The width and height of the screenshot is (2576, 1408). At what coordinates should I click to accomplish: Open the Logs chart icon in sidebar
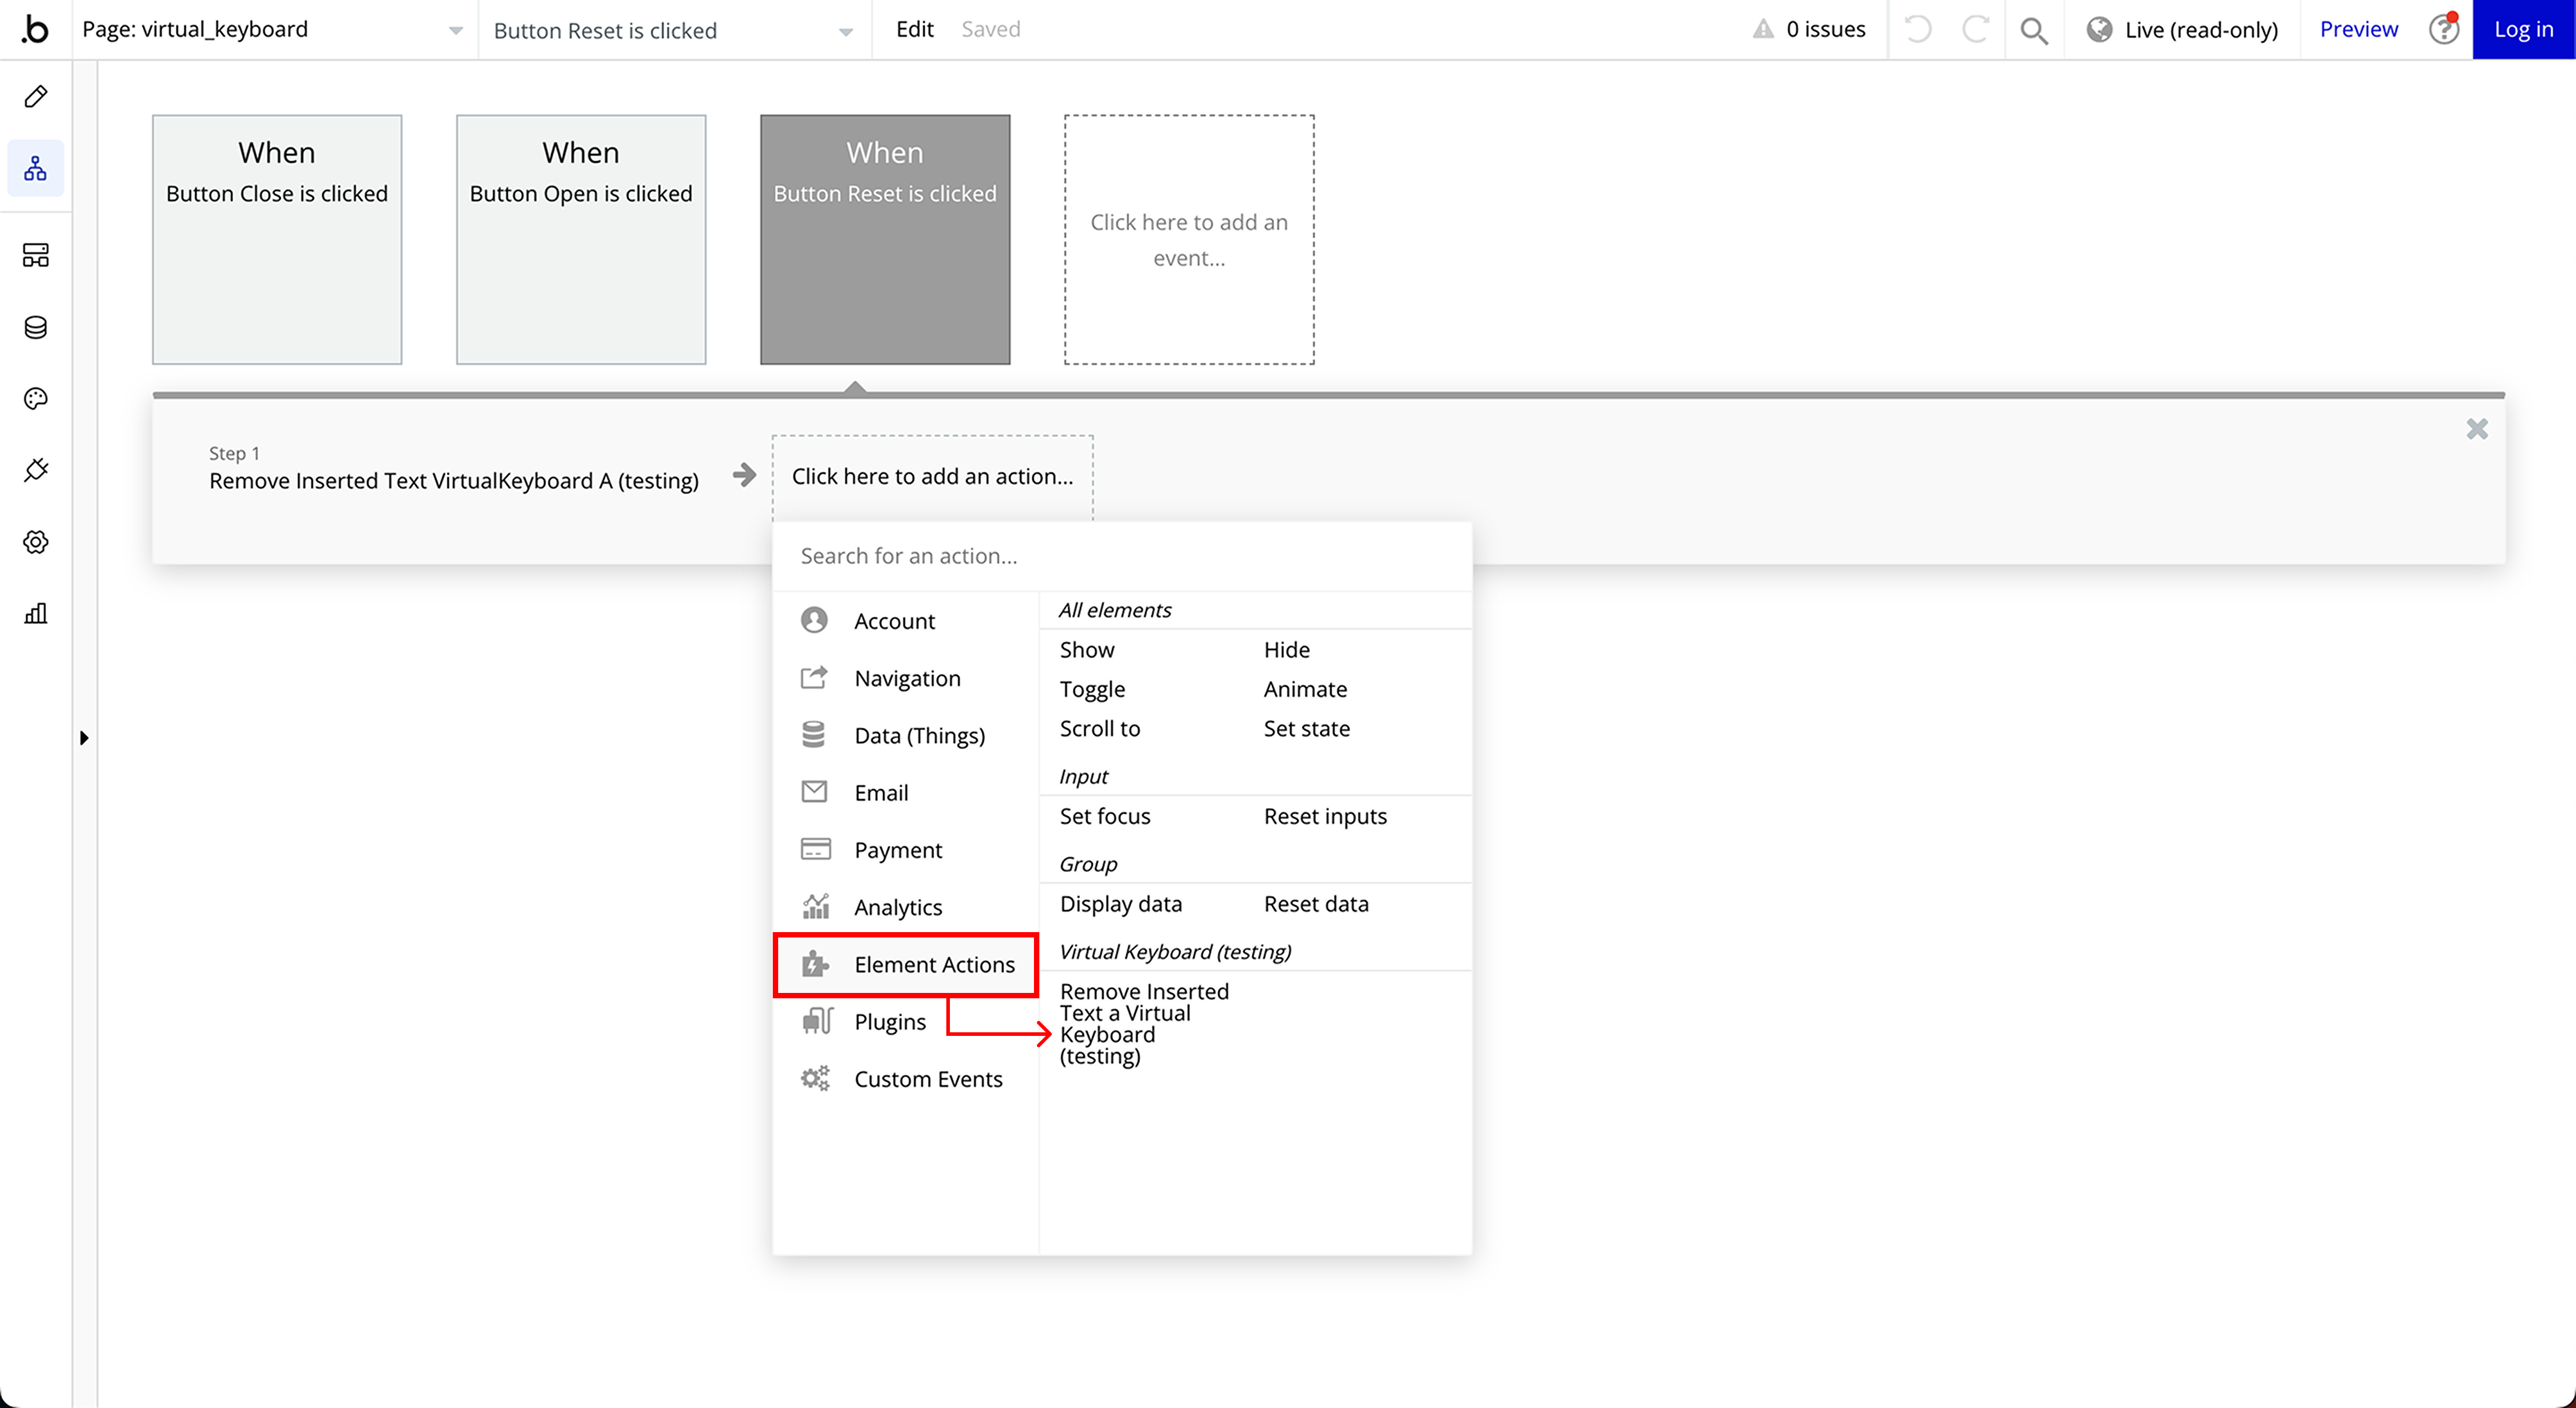[36, 613]
